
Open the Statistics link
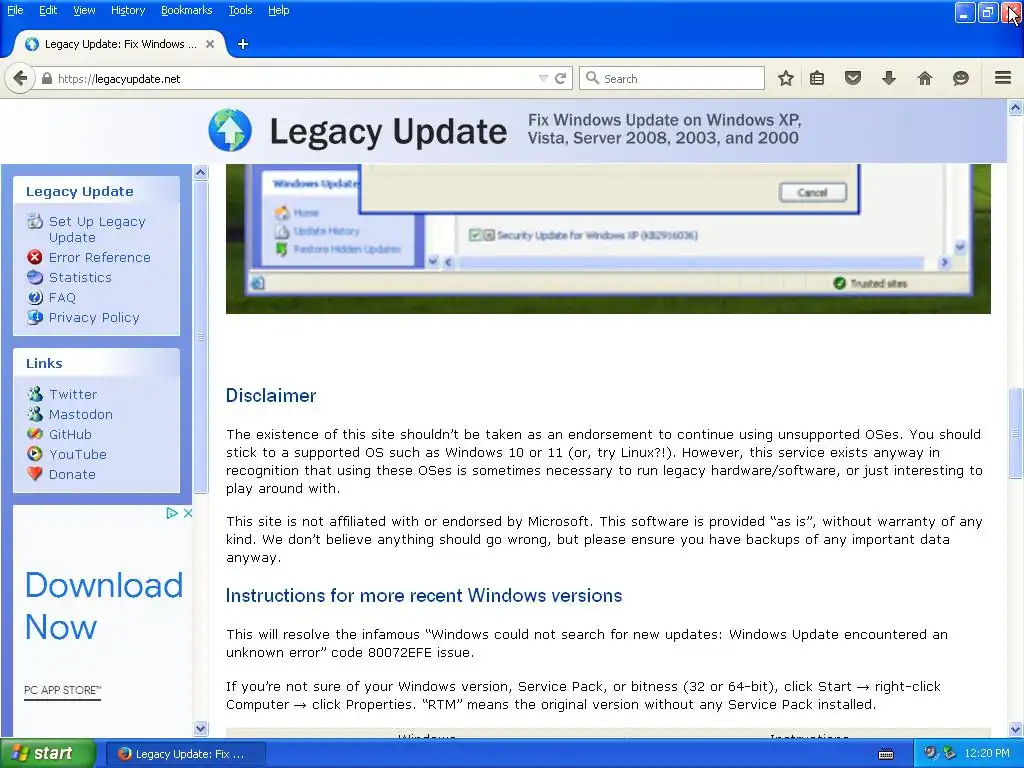tap(80, 278)
